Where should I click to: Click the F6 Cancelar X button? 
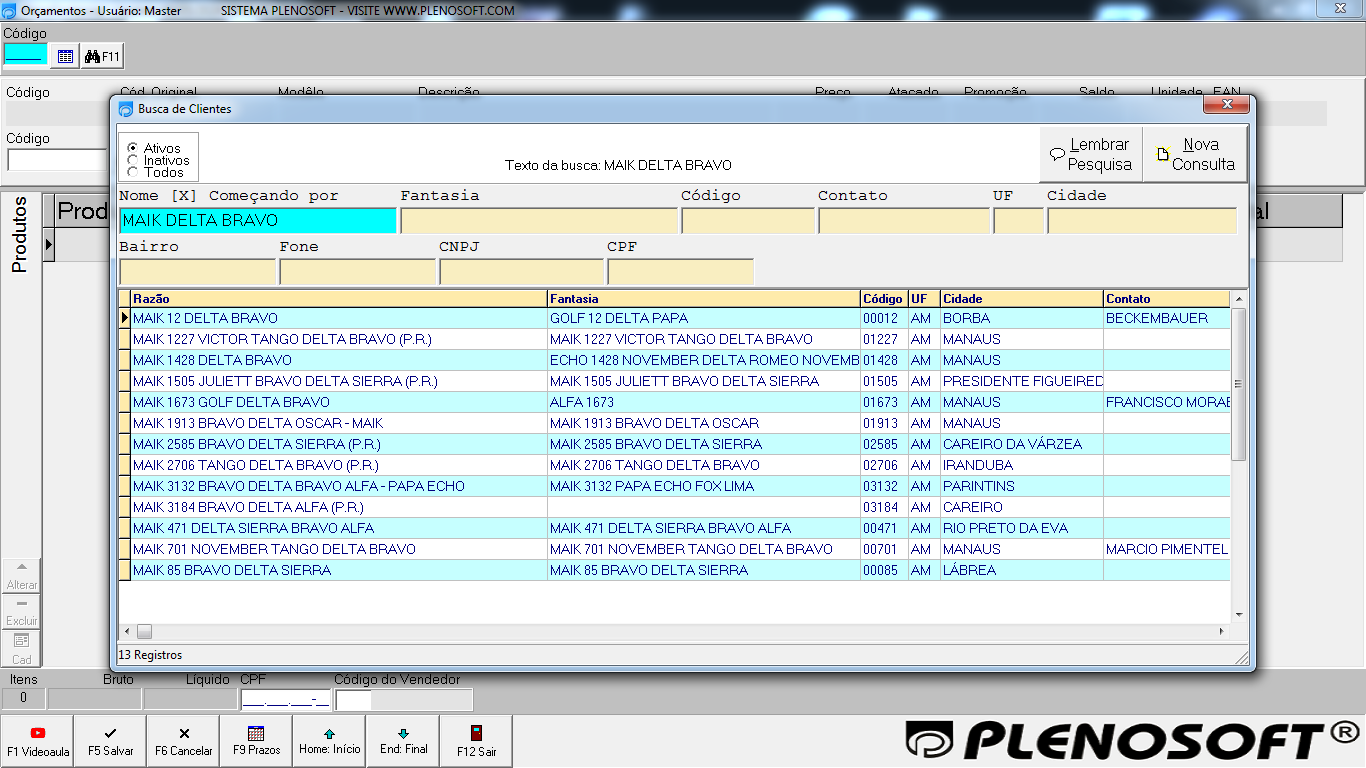184,741
